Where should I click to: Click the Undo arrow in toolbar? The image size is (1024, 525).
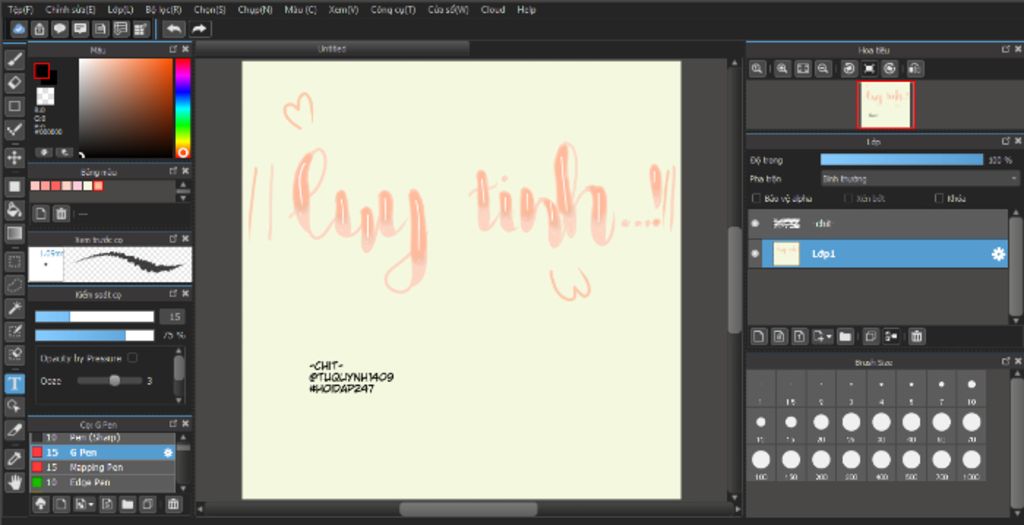[174, 29]
